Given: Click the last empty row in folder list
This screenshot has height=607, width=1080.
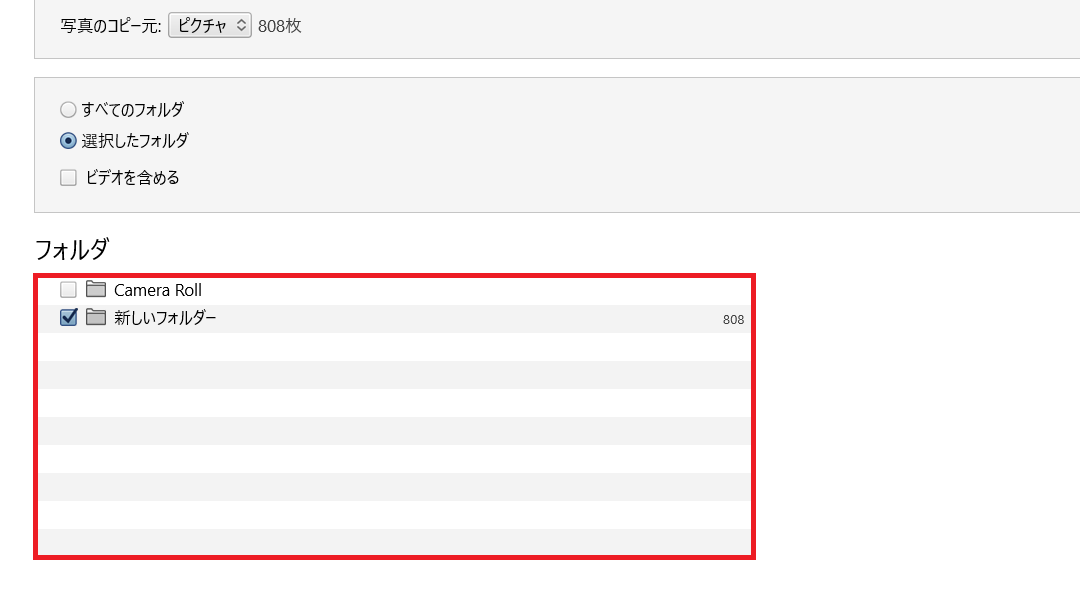Looking at the screenshot, I should (x=395, y=542).
